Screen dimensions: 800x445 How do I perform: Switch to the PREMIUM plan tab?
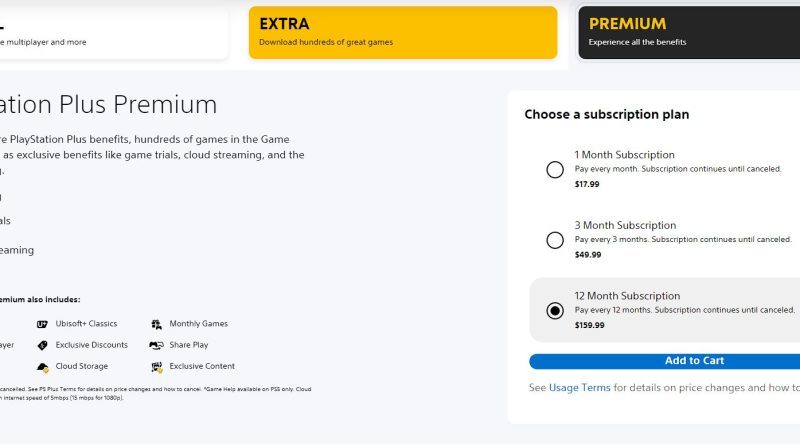tap(689, 33)
